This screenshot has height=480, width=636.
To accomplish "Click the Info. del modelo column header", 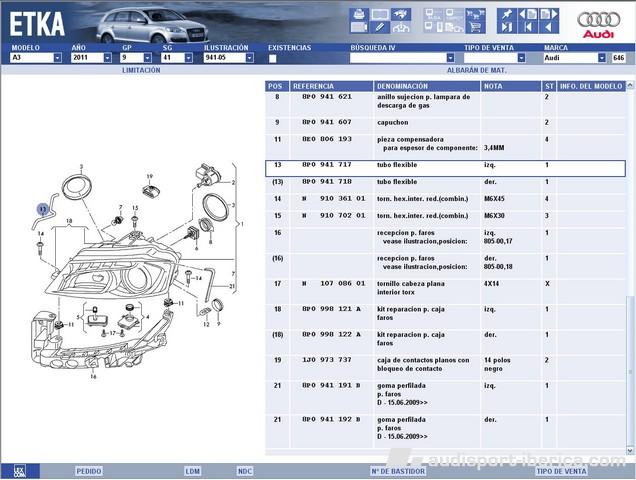I will point(591,86).
